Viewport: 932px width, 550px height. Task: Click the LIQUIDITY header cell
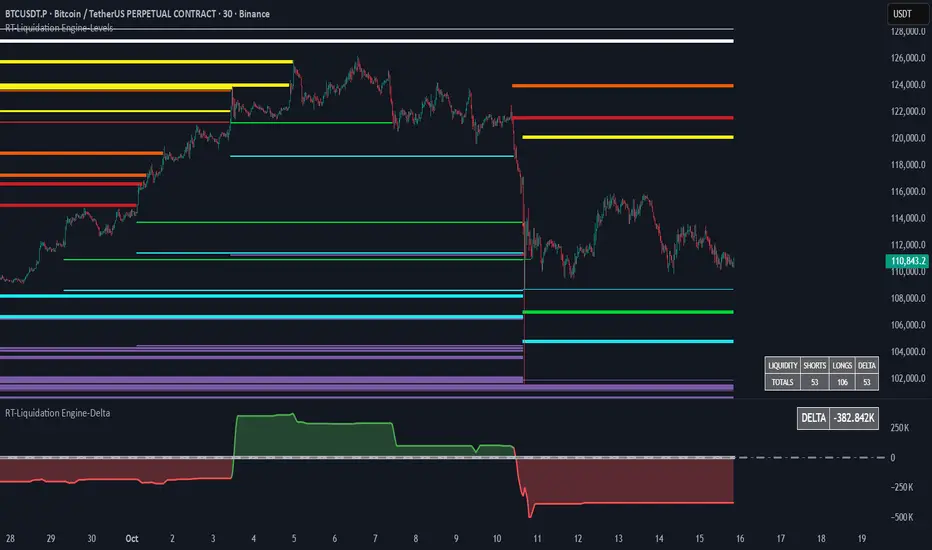(x=782, y=365)
